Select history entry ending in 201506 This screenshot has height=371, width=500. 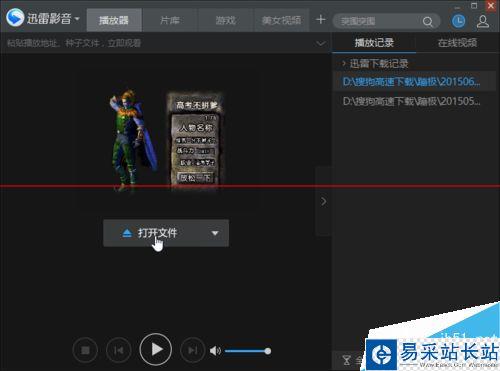click(x=414, y=81)
